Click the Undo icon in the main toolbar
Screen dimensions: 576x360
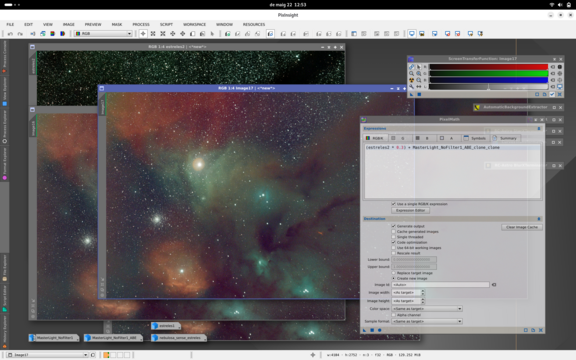tap(10, 34)
